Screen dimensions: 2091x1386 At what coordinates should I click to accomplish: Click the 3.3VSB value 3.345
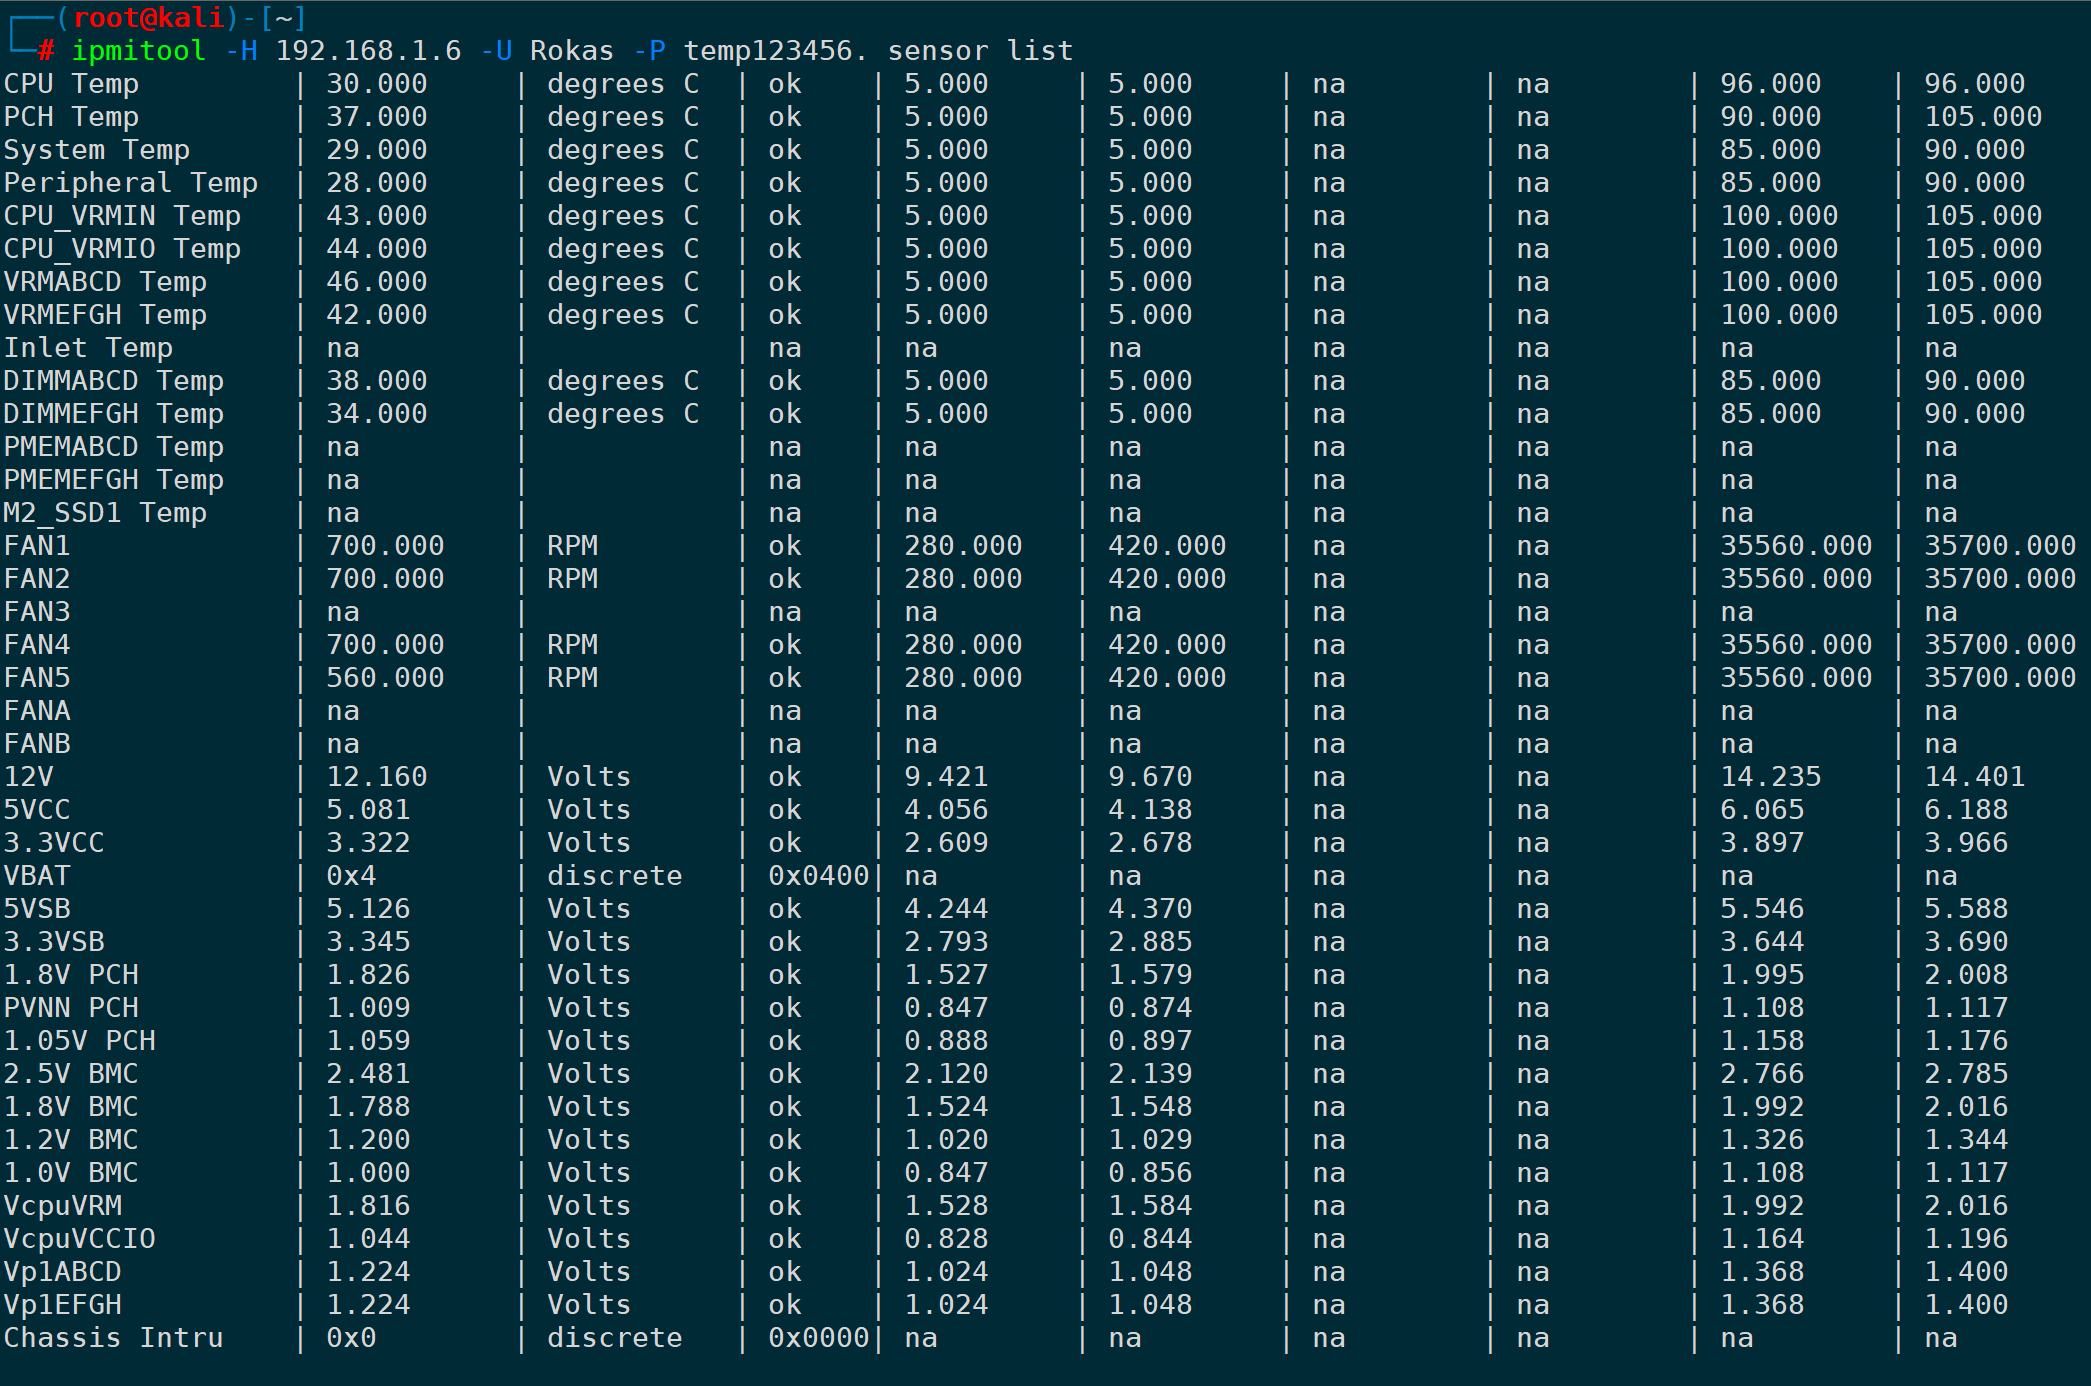pos(368,942)
